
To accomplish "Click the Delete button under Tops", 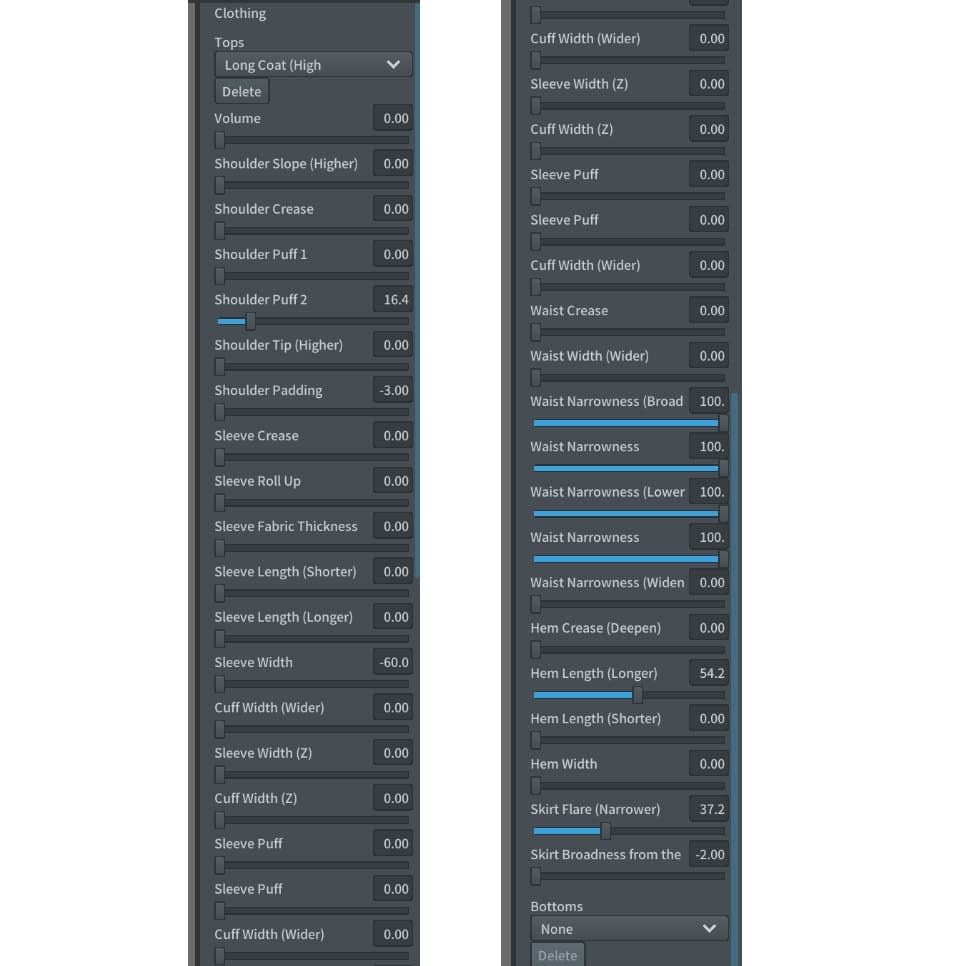I will [241, 92].
